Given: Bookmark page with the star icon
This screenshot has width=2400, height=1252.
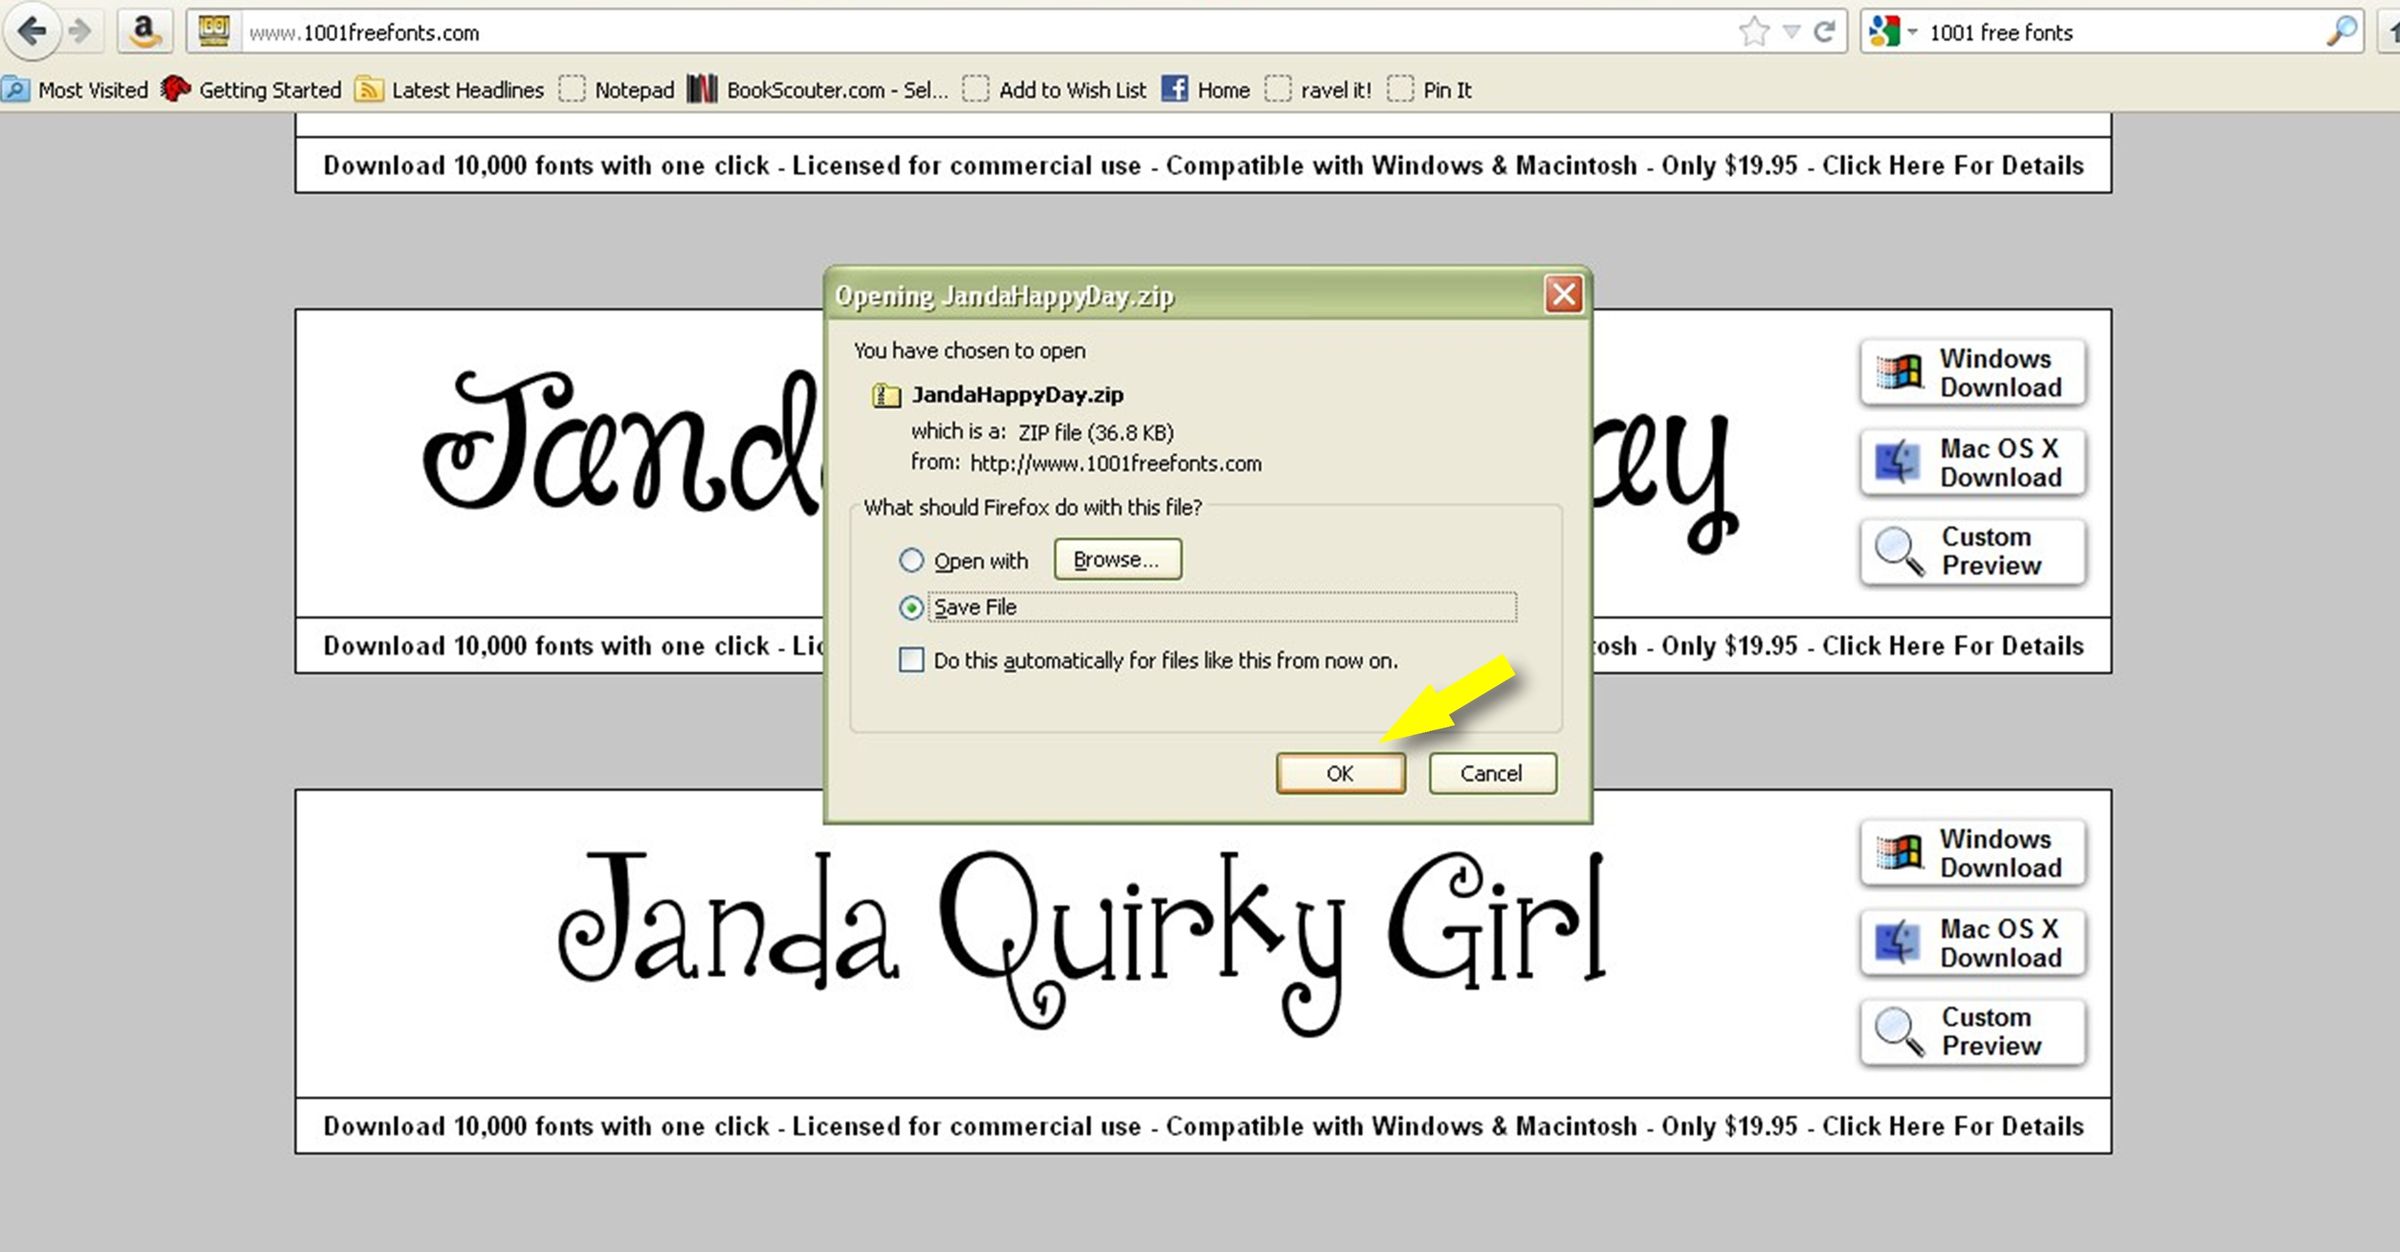Looking at the screenshot, I should pyautogui.click(x=1753, y=32).
